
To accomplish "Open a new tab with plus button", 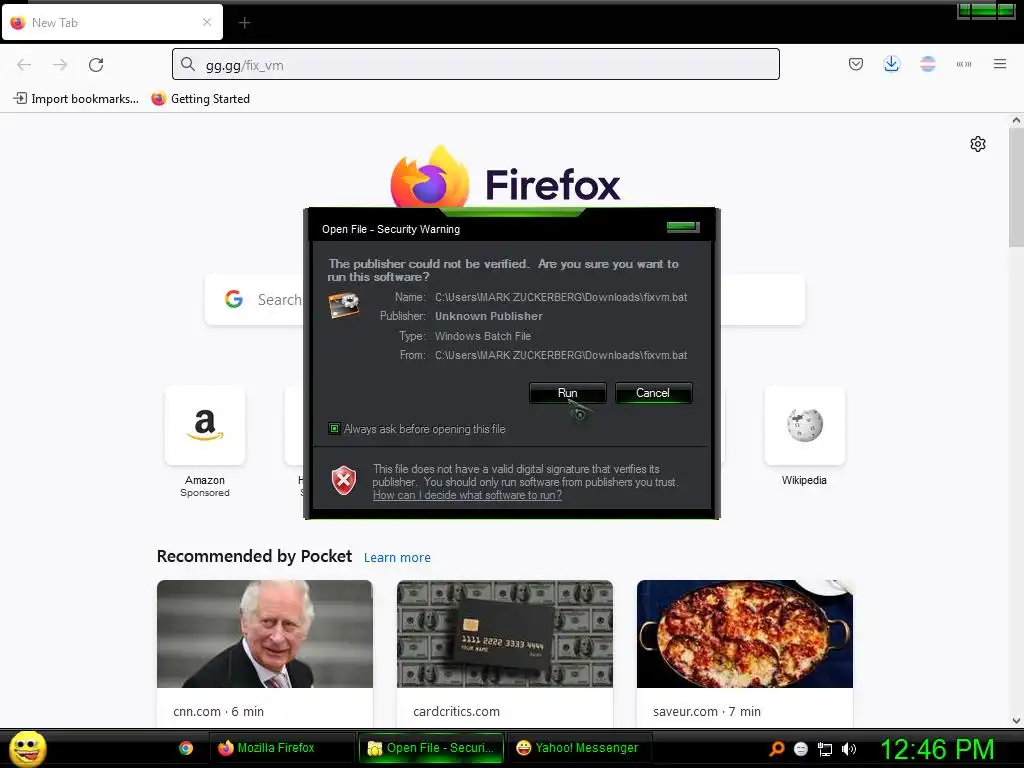I will click(244, 23).
